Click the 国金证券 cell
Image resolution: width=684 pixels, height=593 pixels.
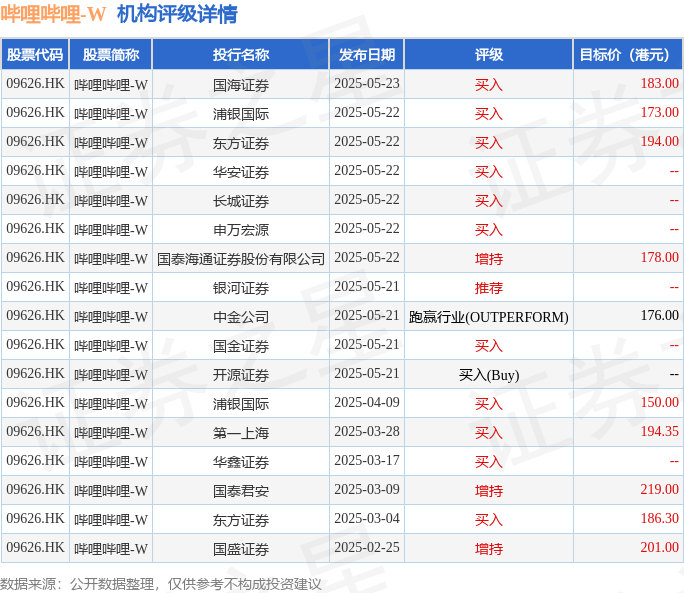(x=241, y=346)
